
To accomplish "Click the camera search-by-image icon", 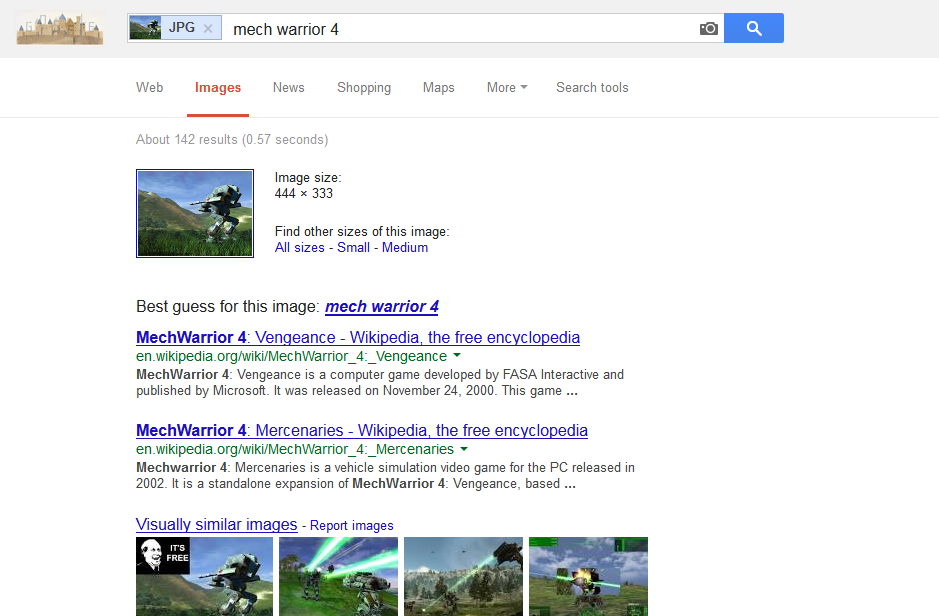I will (x=709, y=29).
